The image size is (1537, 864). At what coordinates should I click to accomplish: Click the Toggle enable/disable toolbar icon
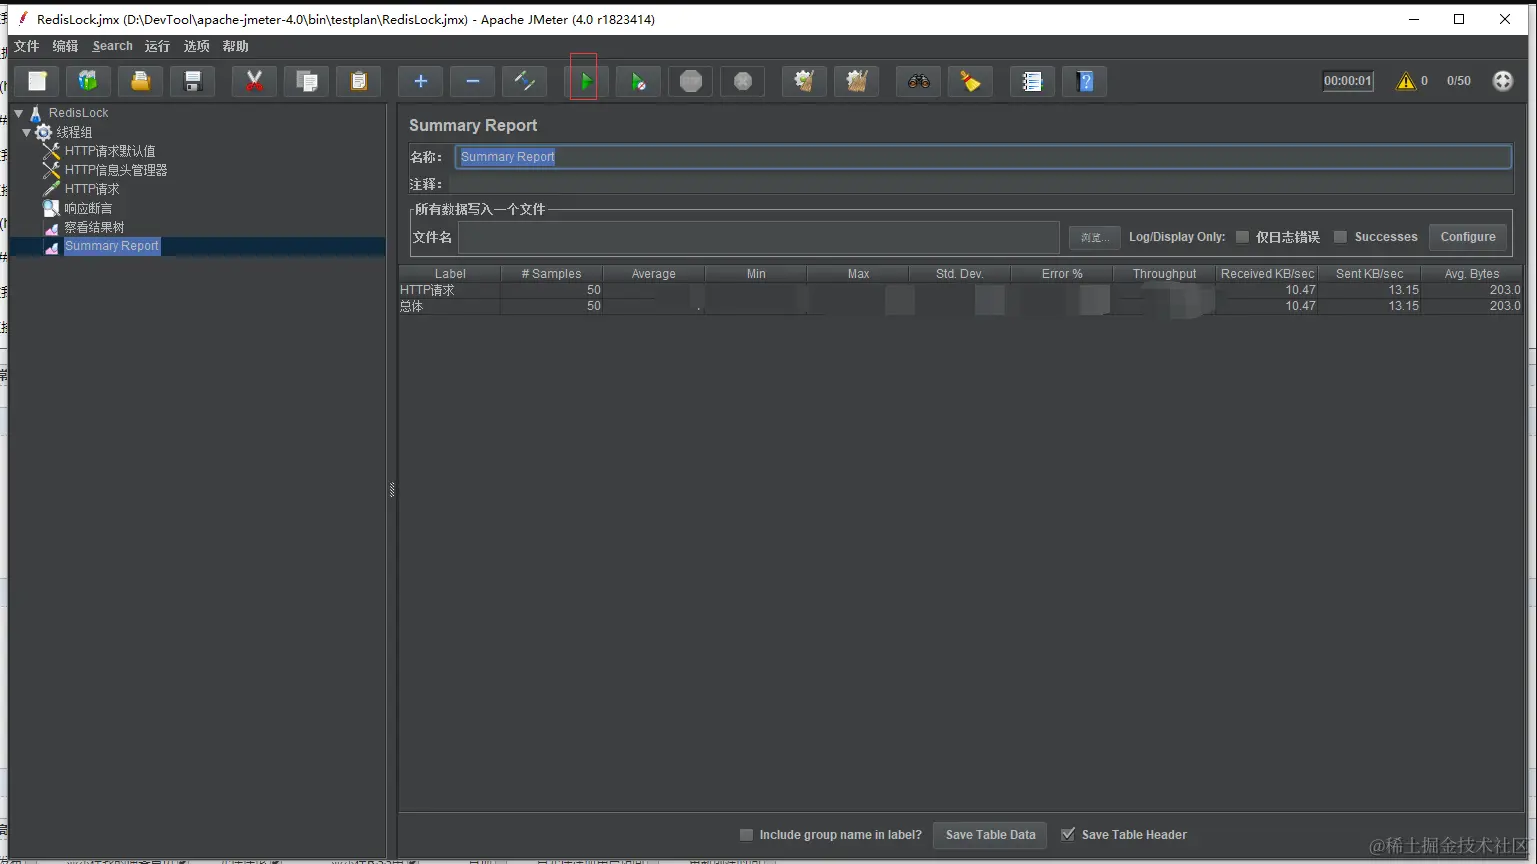pyautogui.click(x=525, y=82)
